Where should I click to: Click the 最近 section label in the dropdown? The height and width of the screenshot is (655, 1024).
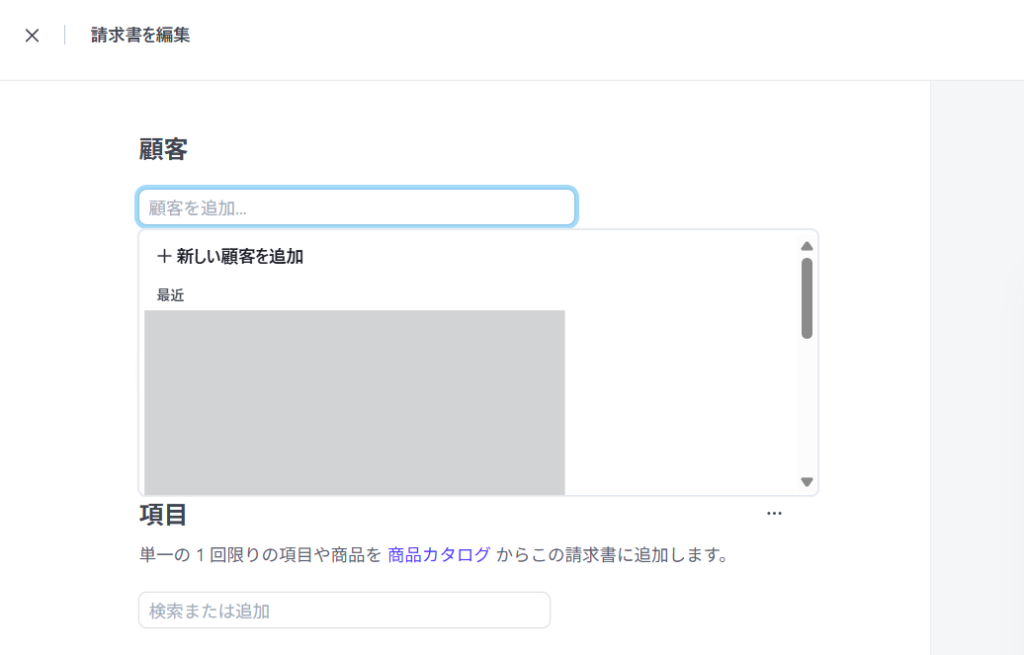tap(170, 295)
